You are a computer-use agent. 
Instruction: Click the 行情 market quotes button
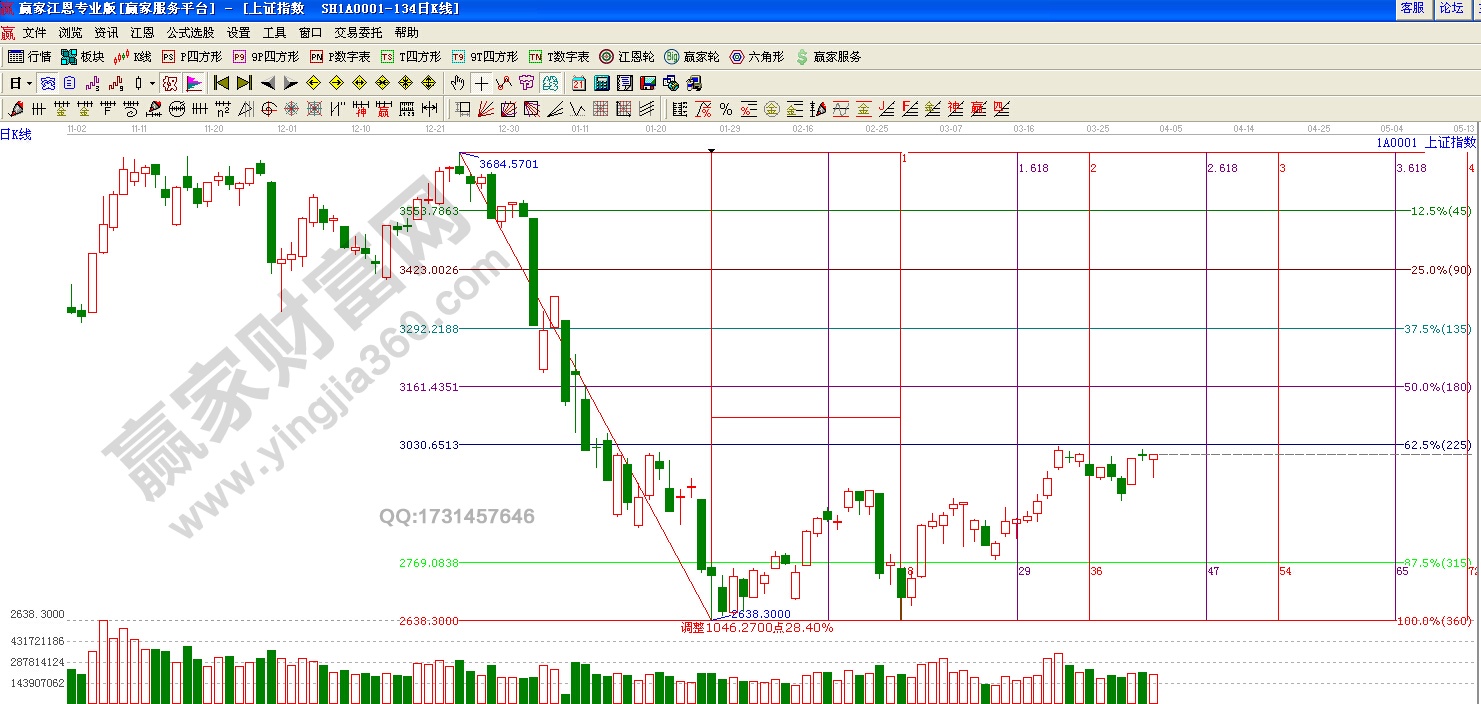30,57
